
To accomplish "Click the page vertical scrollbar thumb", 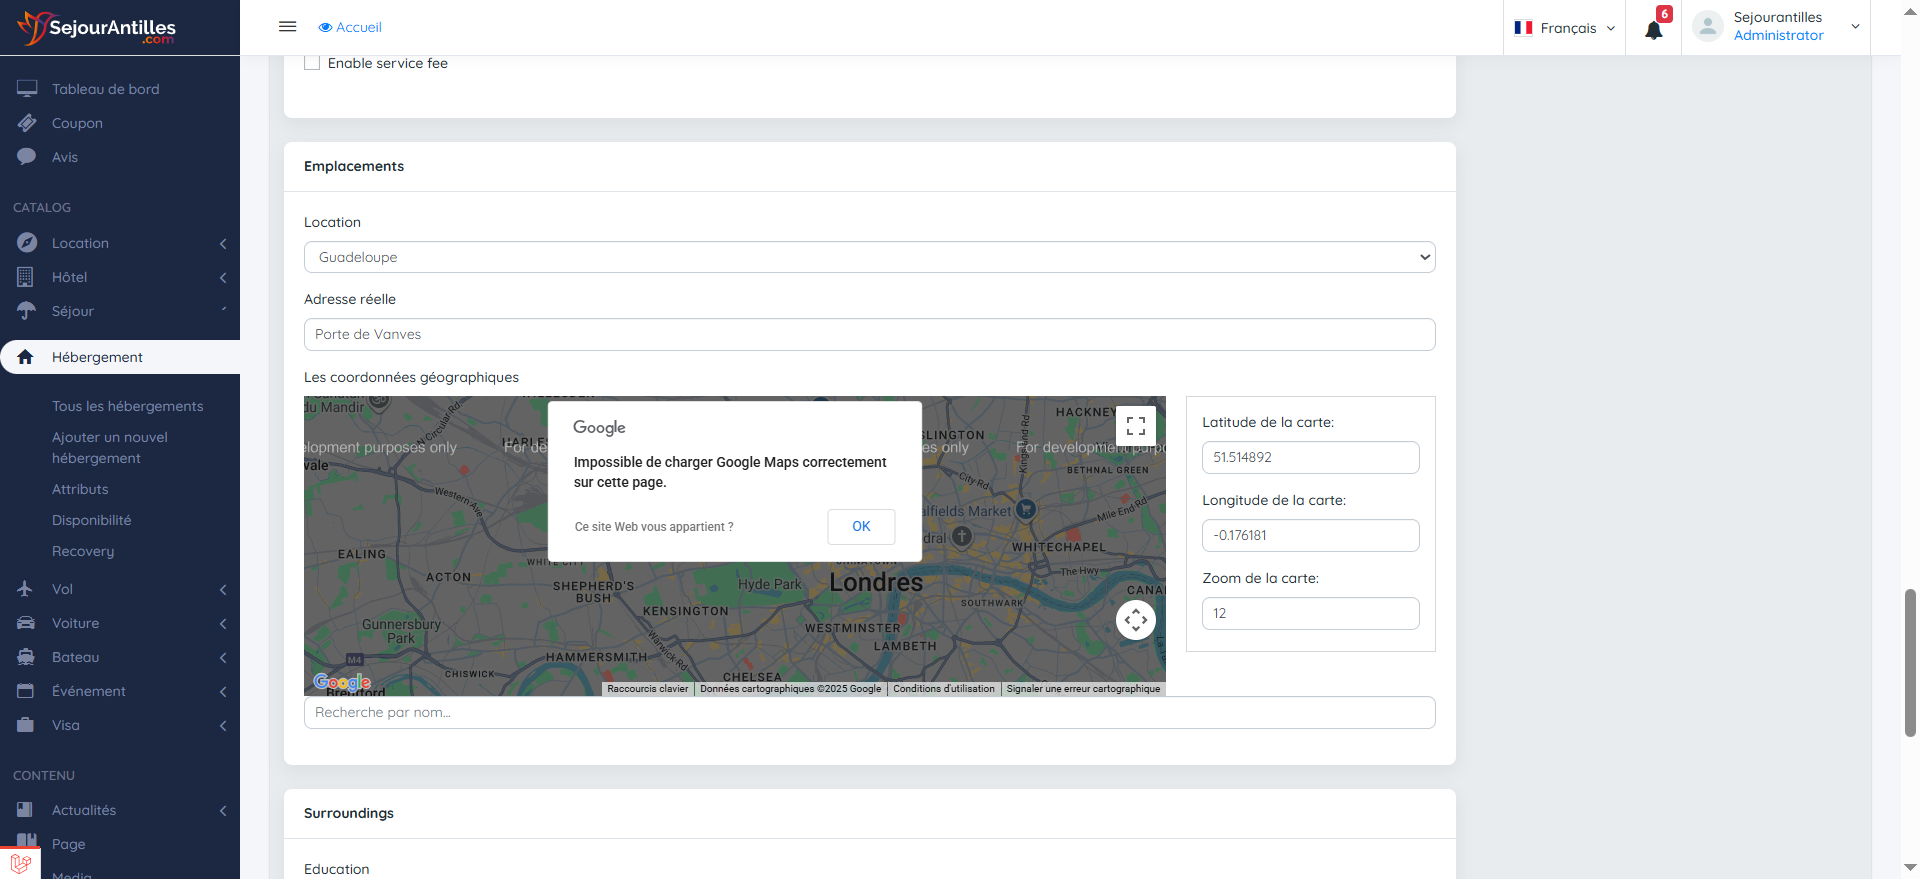I will click(1910, 662).
